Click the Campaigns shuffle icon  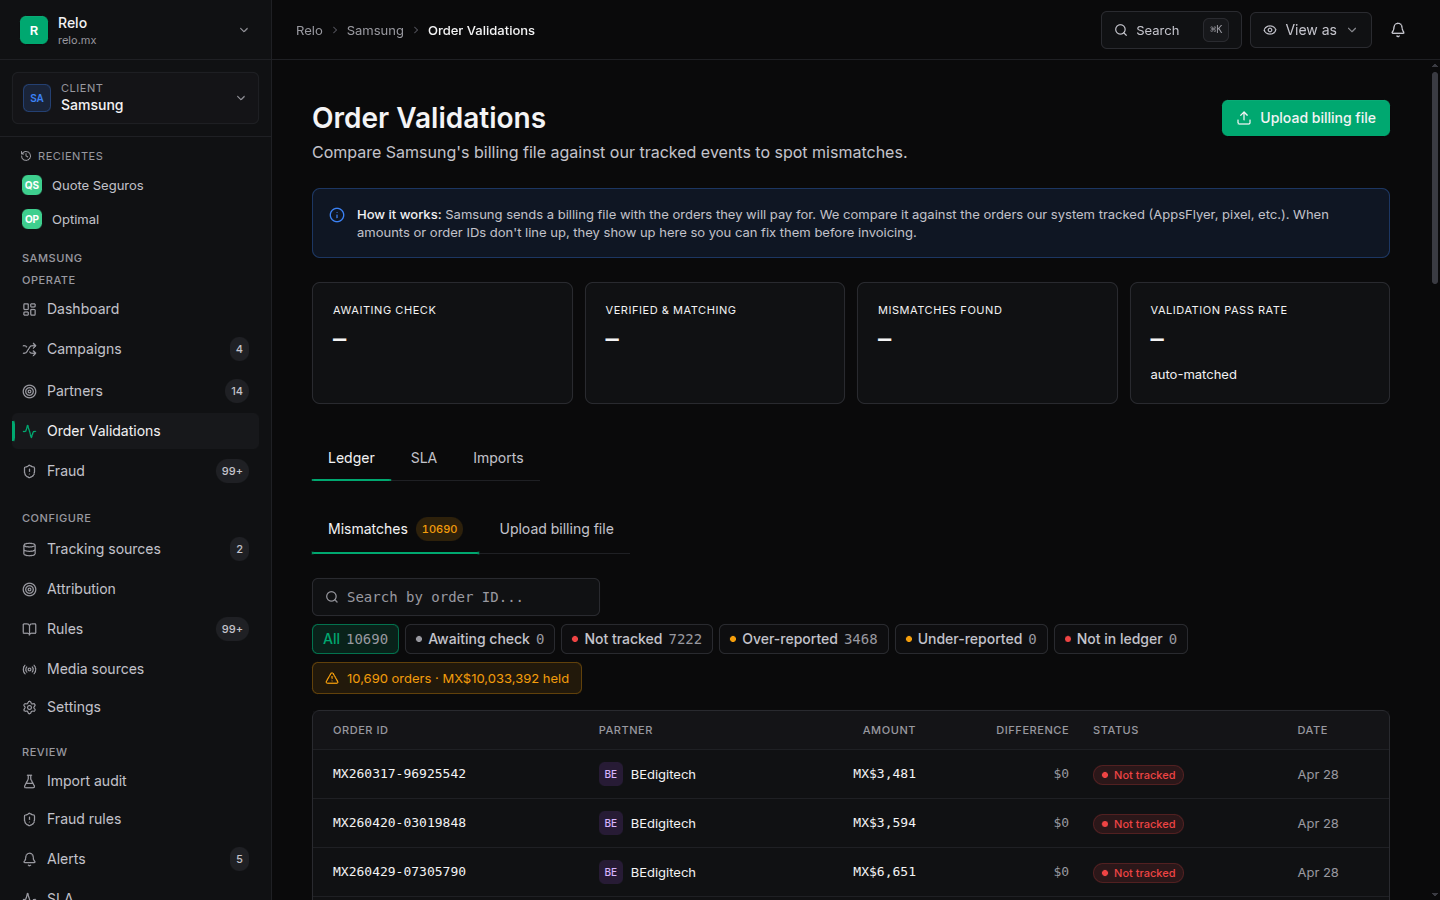[x=29, y=349]
